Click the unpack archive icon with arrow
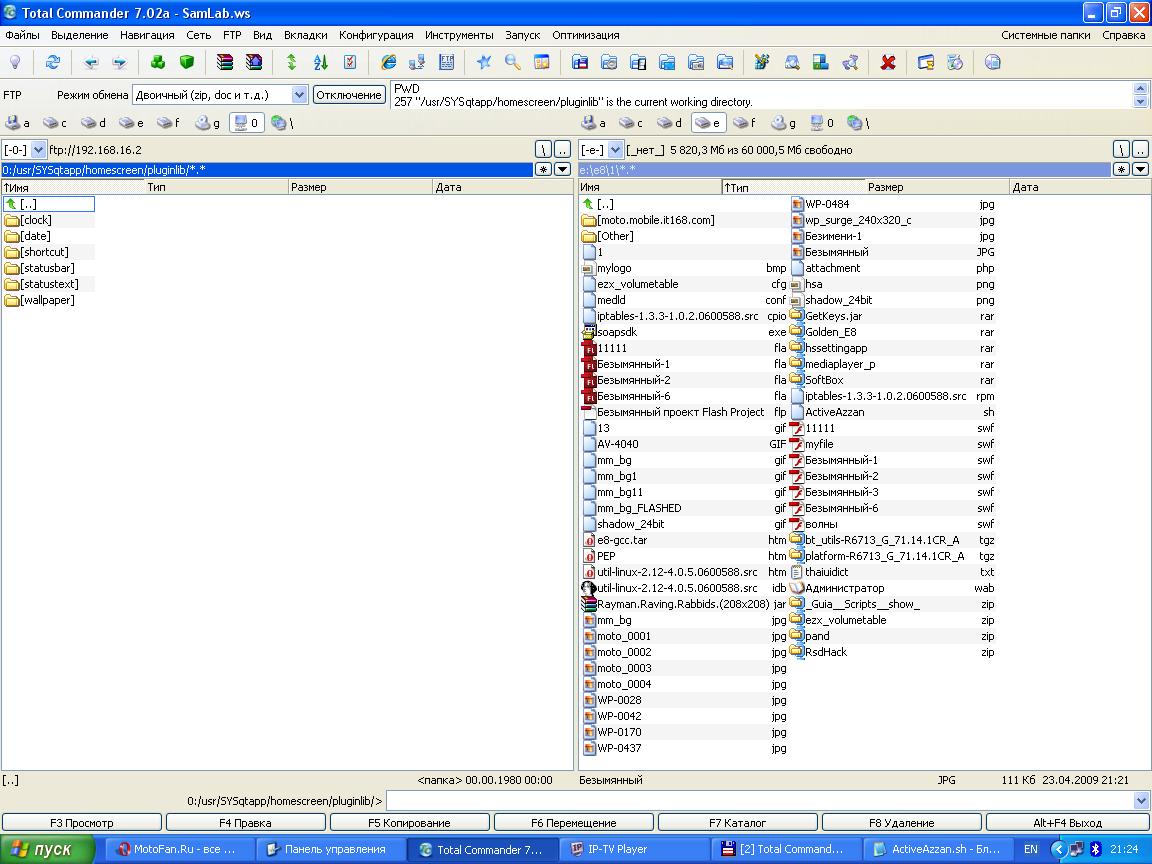Image resolution: width=1152 pixels, height=864 pixels. 253,62
